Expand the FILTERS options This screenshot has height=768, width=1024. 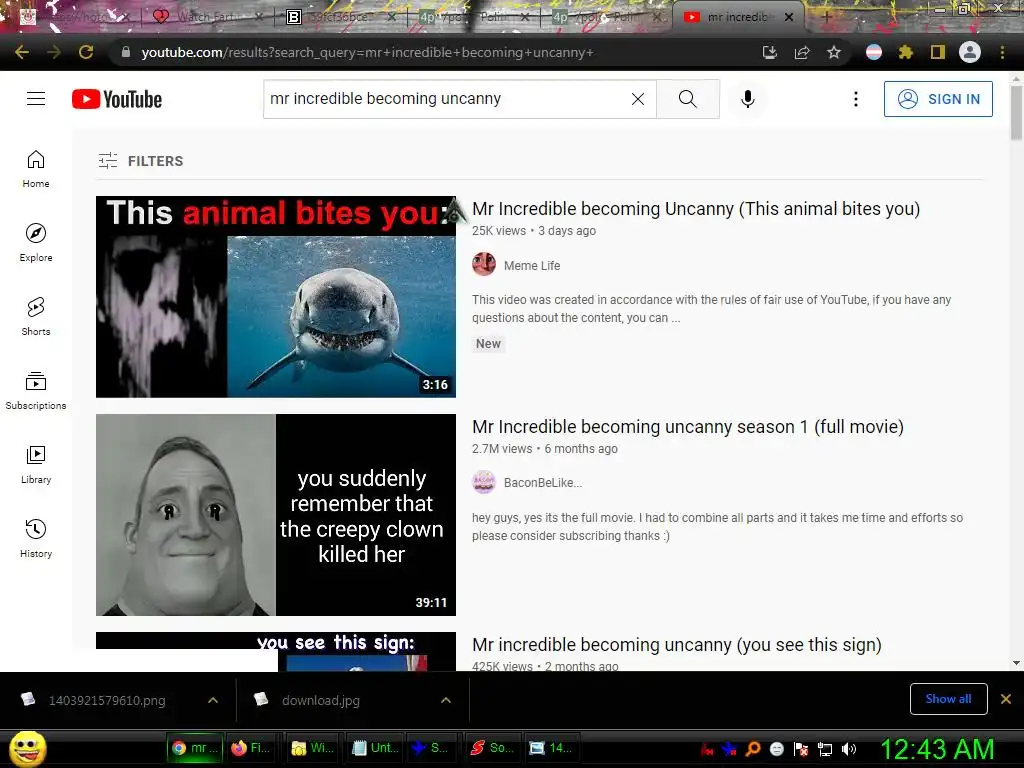tap(140, 161)
